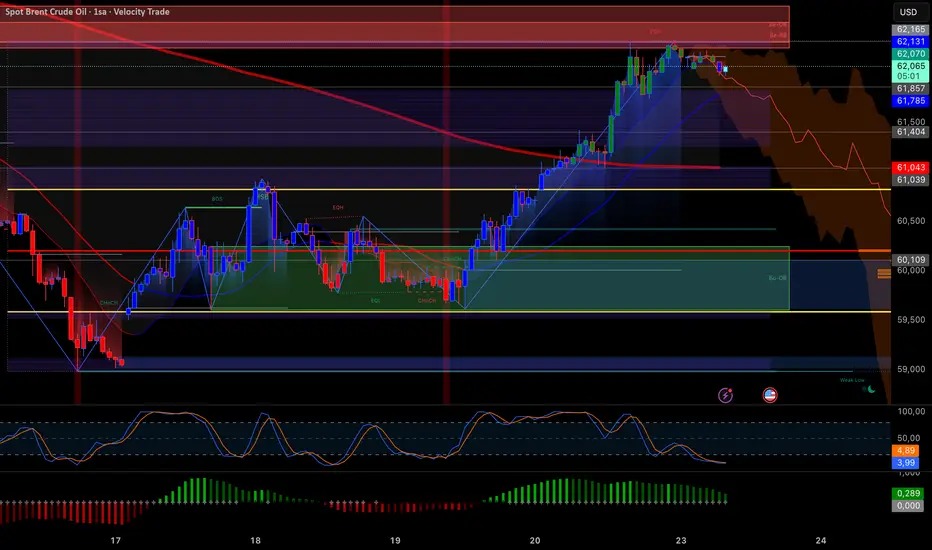Click the 59,500 price scale value

coord(911,320)
